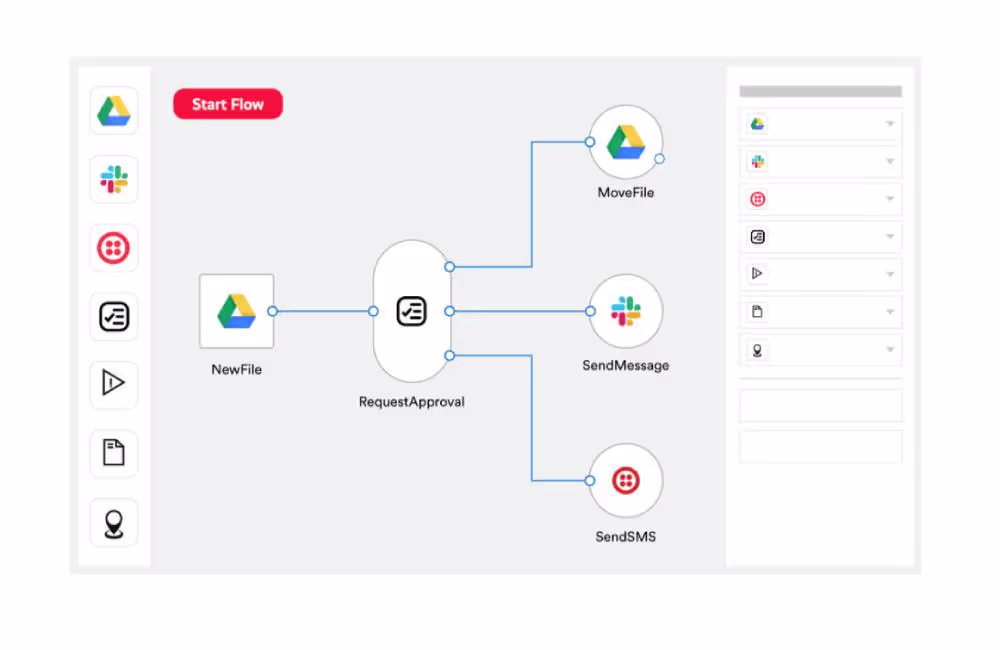1000x650 pixels.
Task: Expand the Twilio dropdown arrow in right panel
Action: [x=890, y=199]
